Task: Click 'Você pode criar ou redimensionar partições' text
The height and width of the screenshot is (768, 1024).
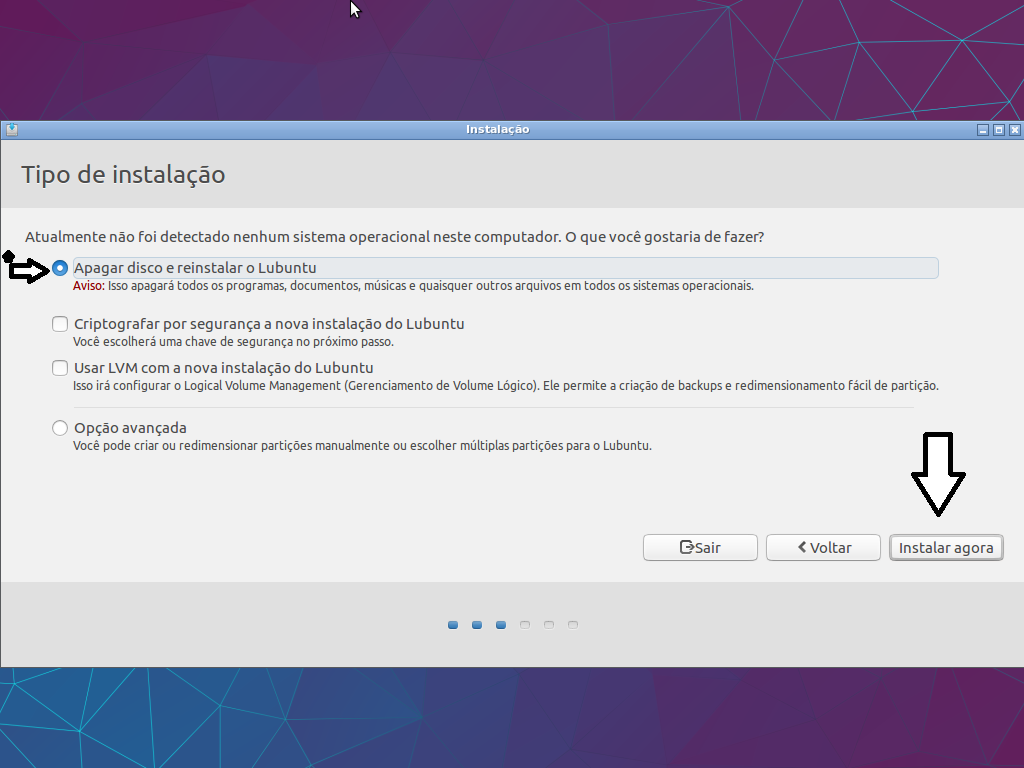Action: point(362,445)
